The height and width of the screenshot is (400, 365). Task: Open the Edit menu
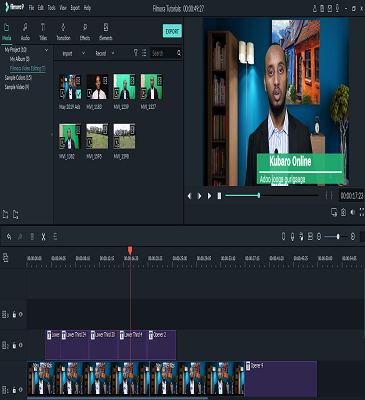pos(41,8)
